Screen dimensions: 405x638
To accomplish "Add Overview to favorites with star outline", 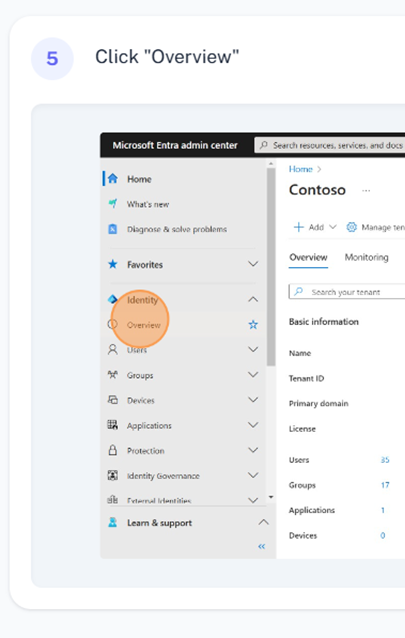I will click(253, 324).
